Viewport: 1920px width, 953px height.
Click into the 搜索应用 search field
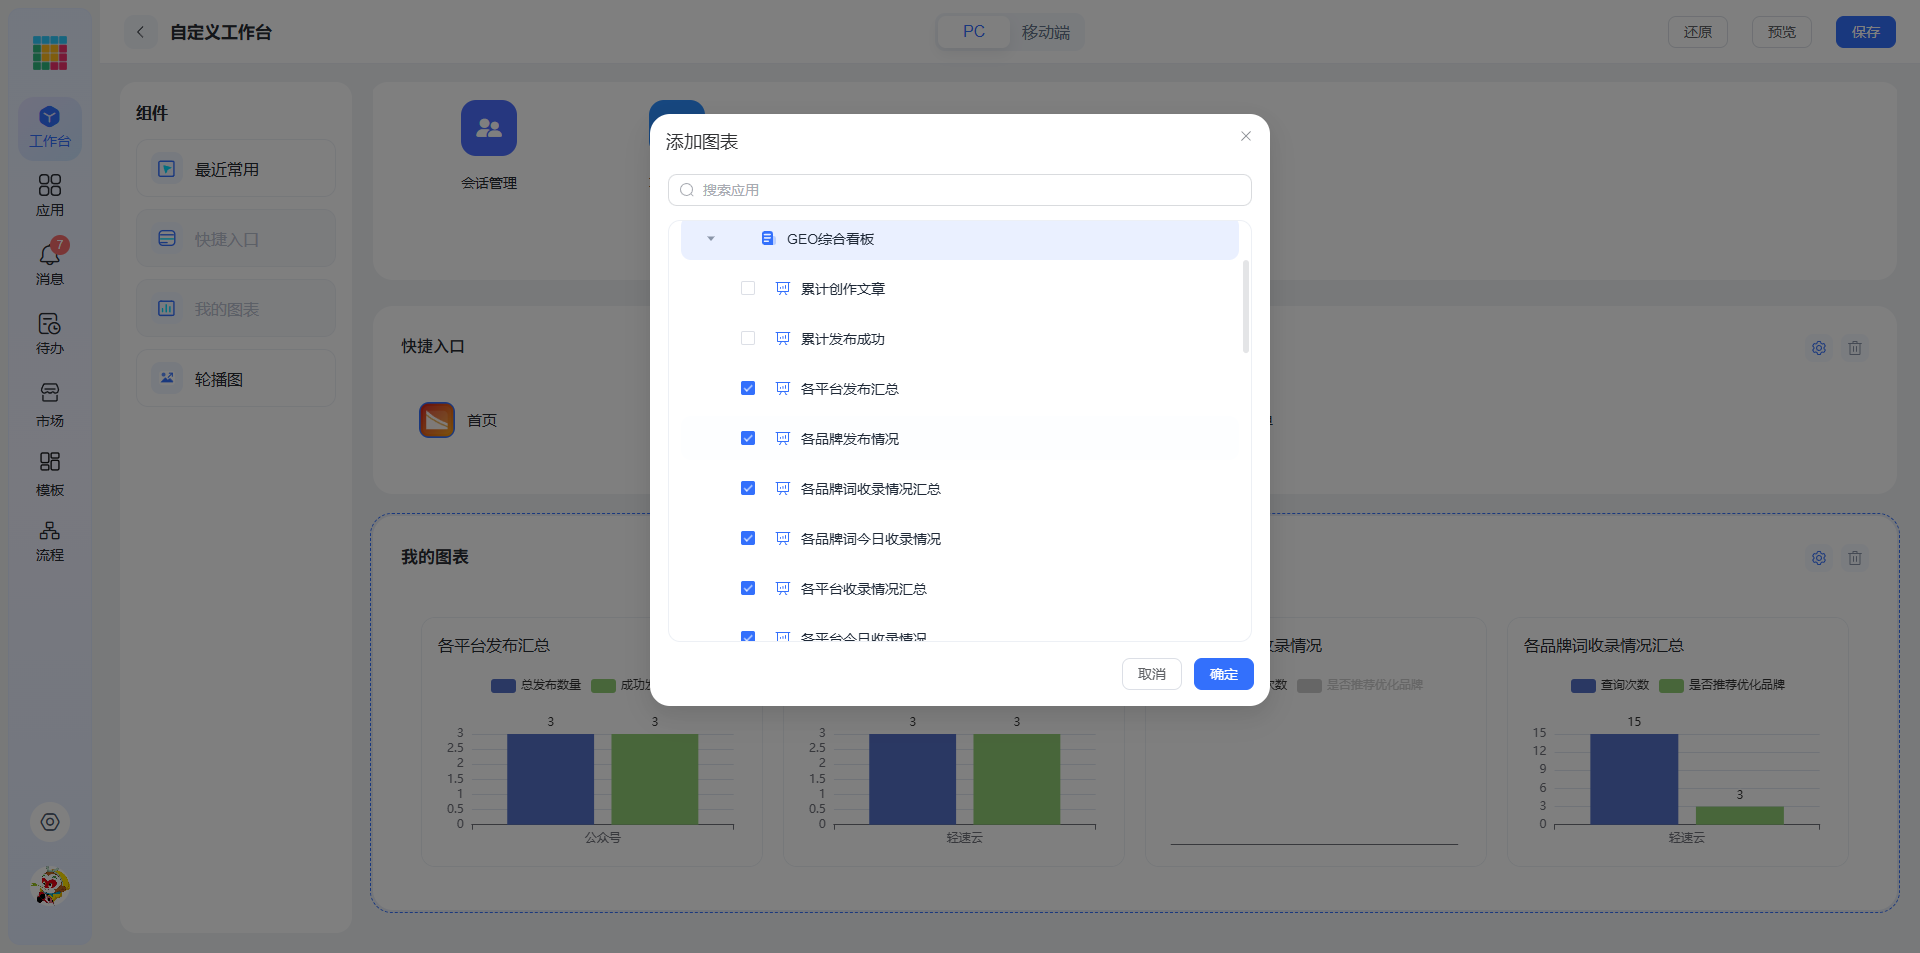(x=960, y=190)
